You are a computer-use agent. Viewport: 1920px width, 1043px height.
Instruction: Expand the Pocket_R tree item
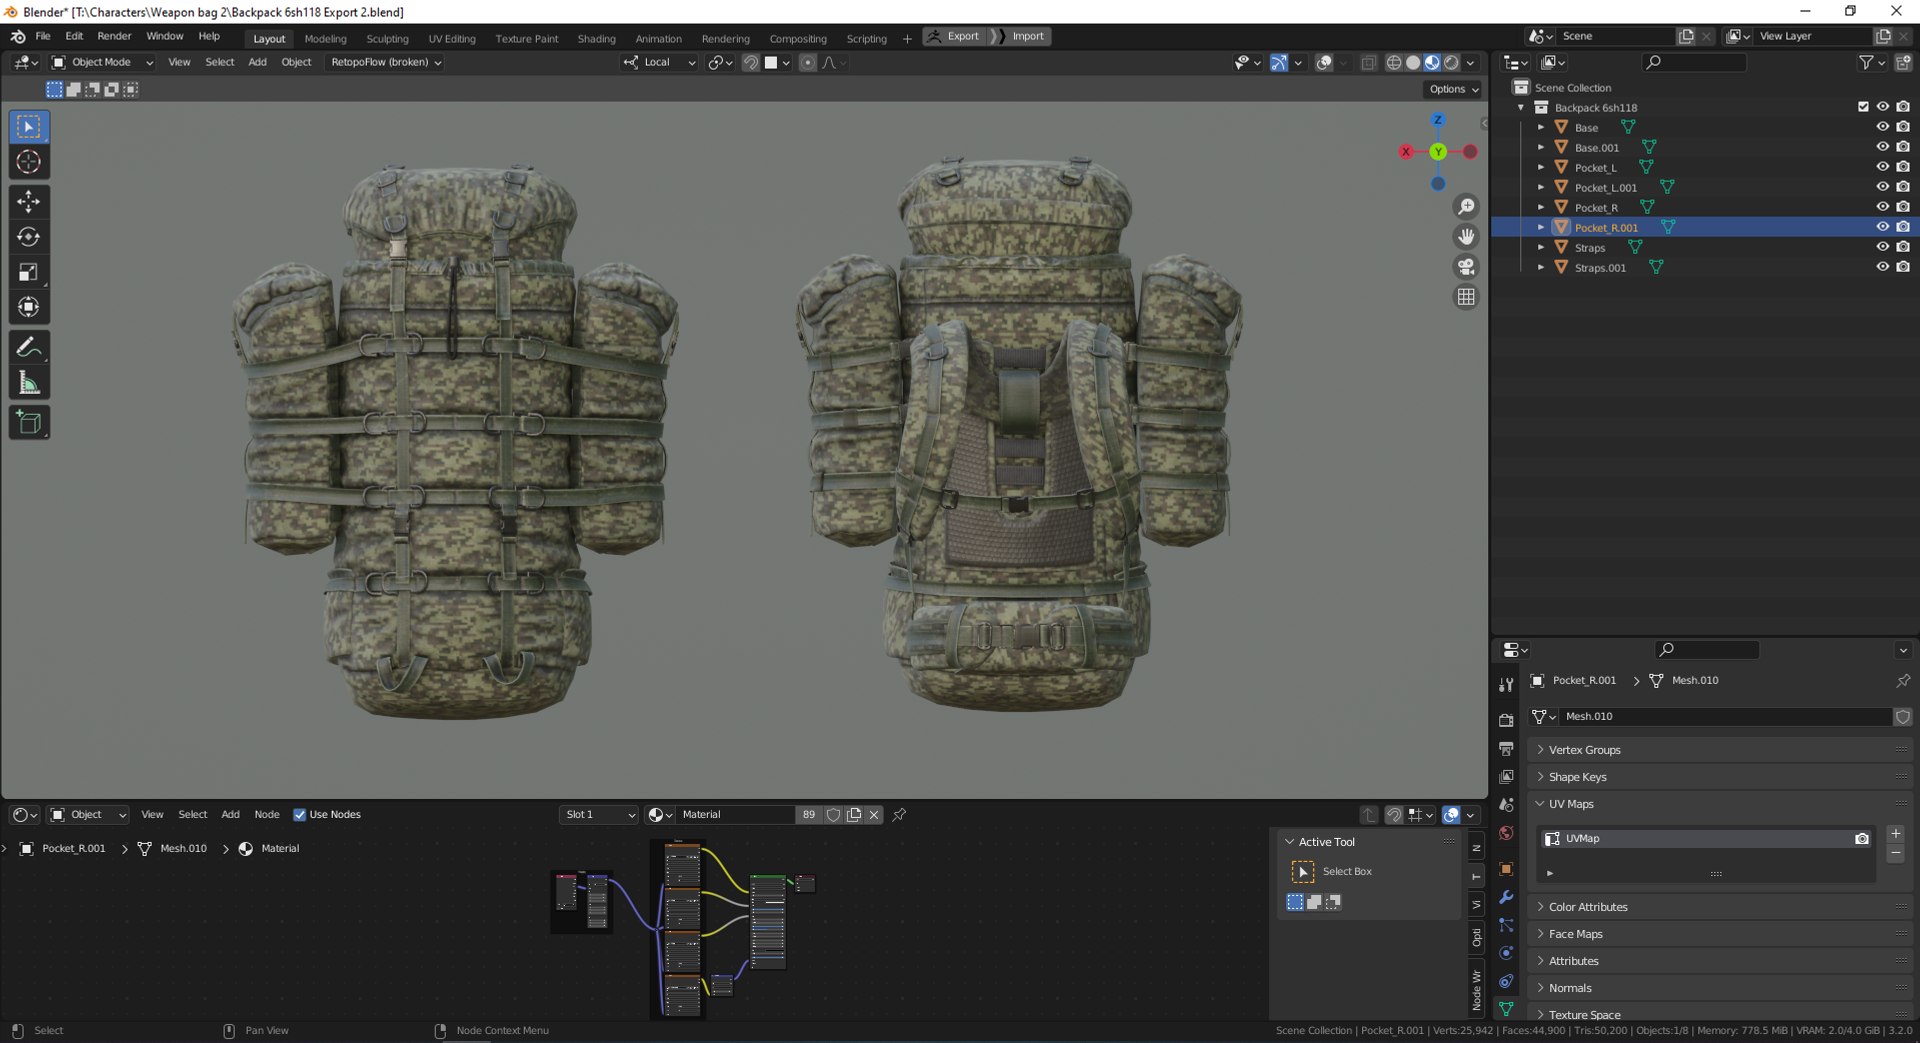[1541, 207]
